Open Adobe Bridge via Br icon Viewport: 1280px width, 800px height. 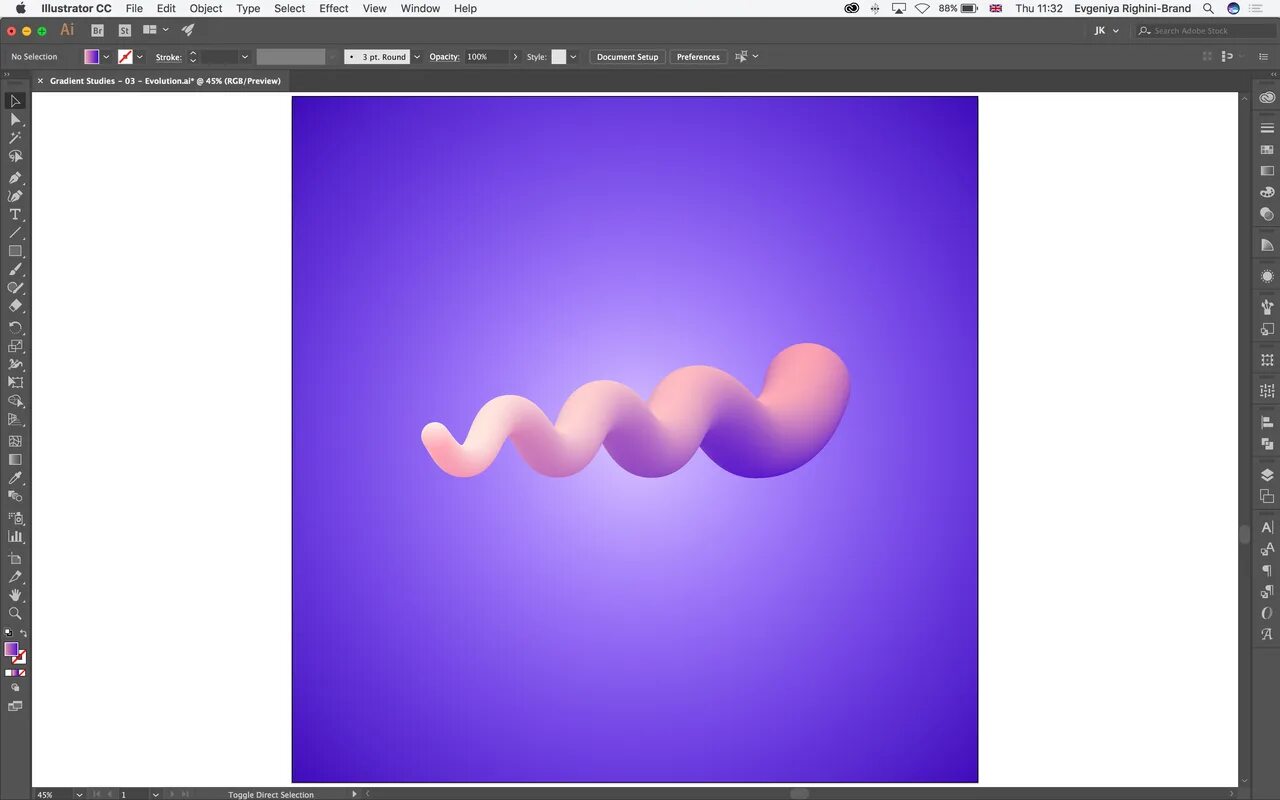click(97, 31)
